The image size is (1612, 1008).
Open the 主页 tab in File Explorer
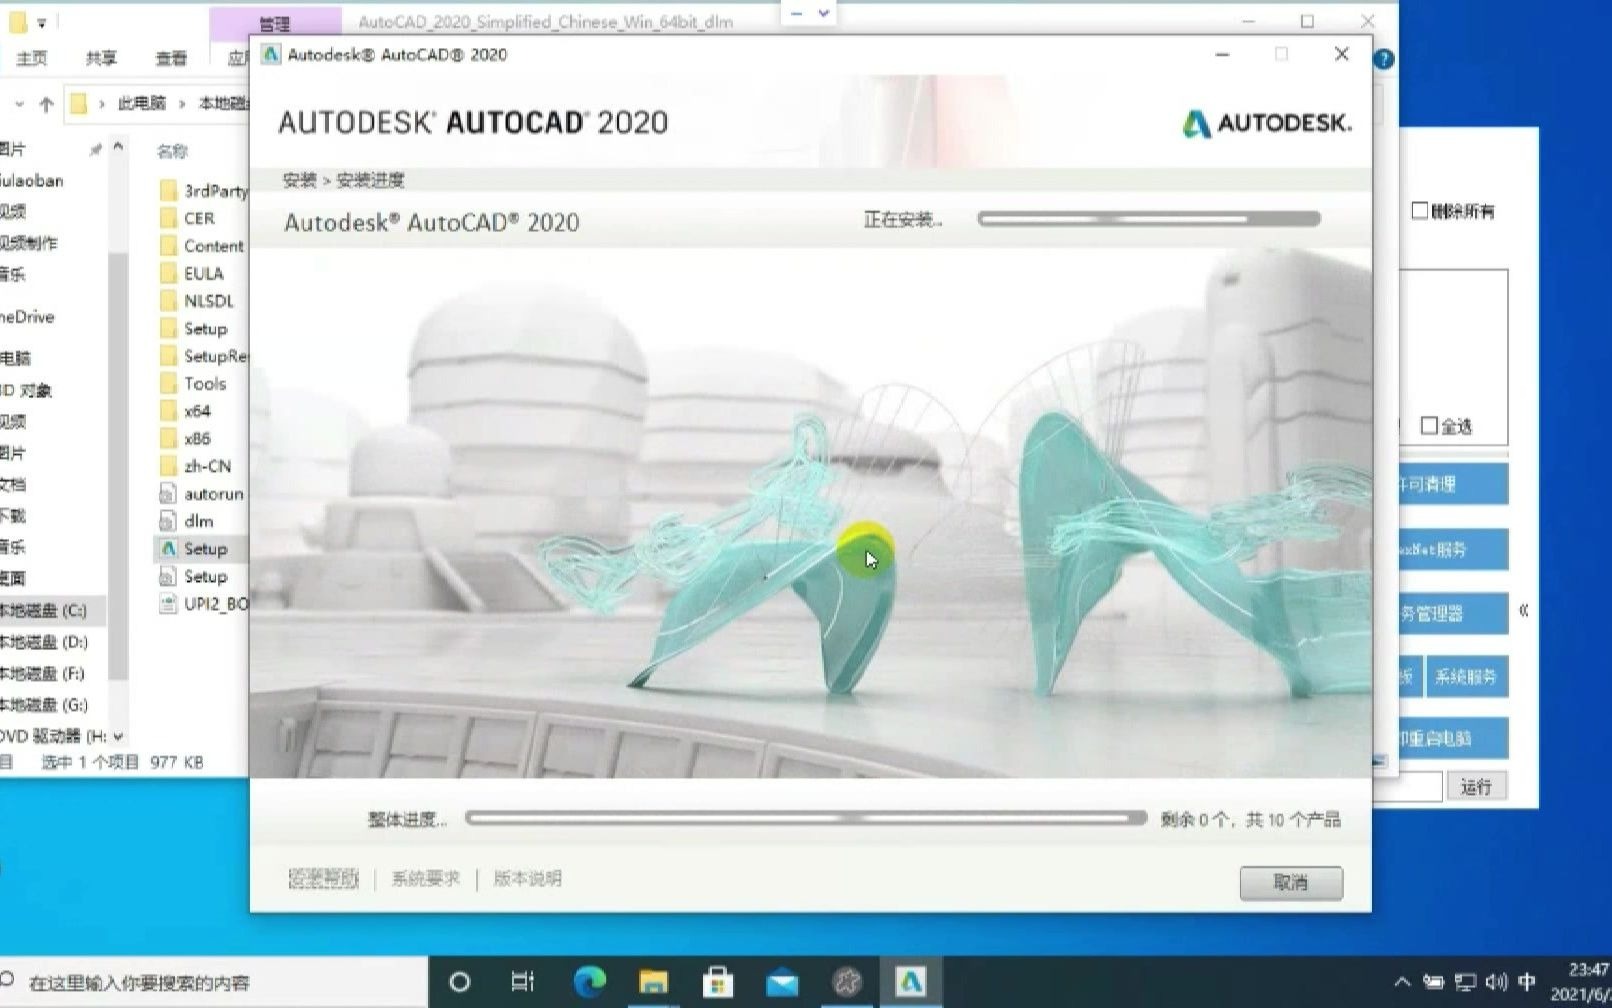(x=32, y=58)
